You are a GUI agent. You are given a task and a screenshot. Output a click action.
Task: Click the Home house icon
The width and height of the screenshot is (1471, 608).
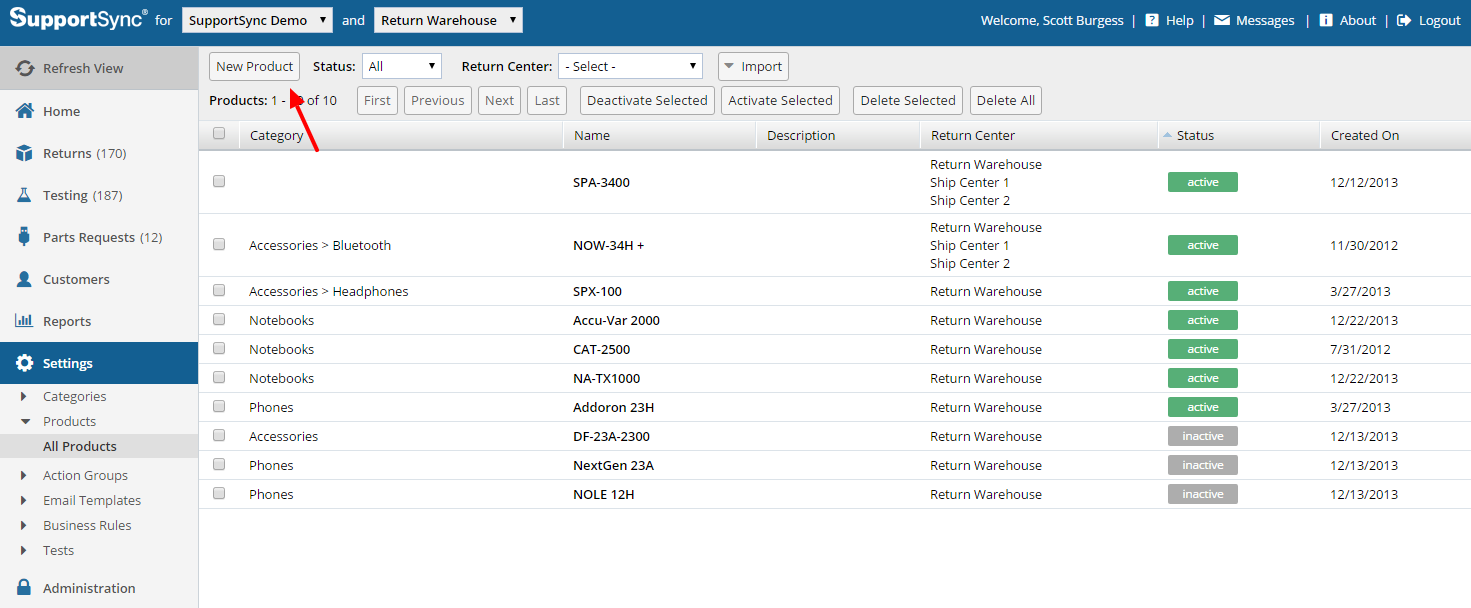tap(25, 111)
